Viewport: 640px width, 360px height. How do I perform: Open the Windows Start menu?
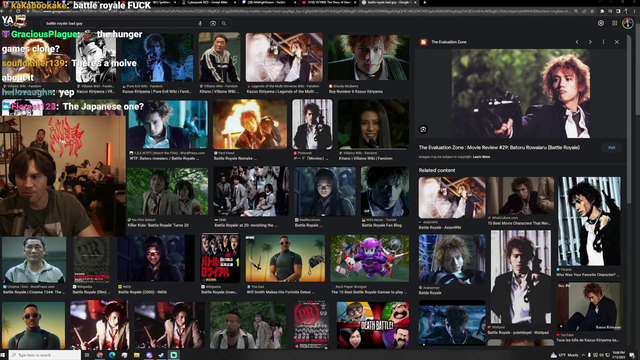(4, 355)
